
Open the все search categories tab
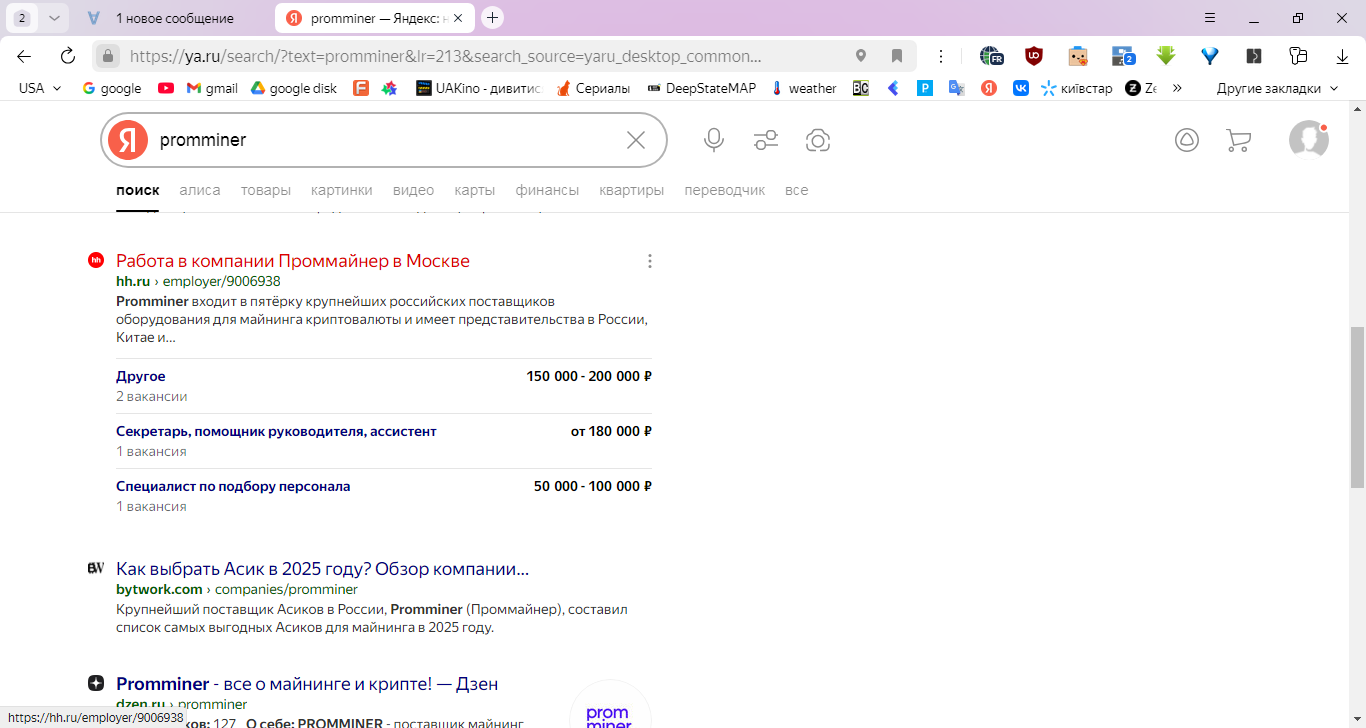tap(797, 190)
